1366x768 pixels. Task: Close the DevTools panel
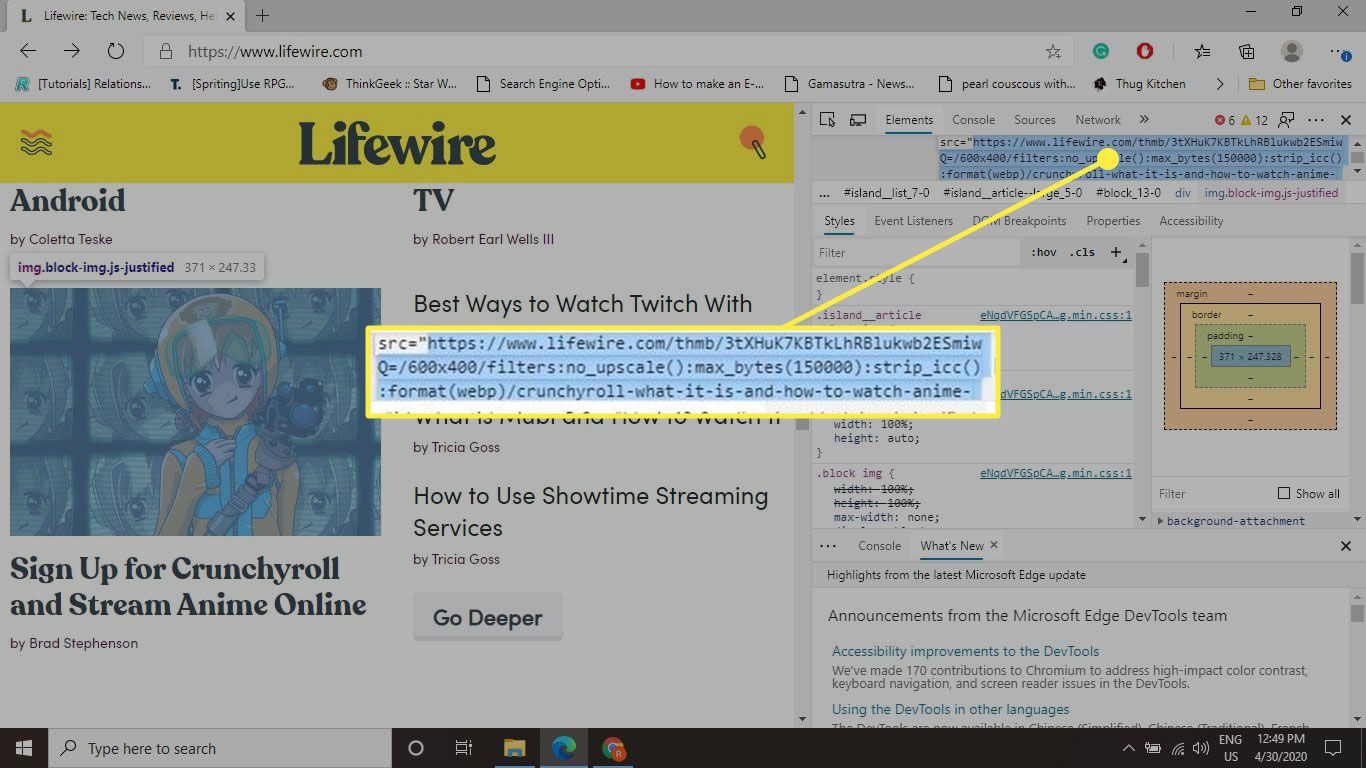coord(1346,120)
